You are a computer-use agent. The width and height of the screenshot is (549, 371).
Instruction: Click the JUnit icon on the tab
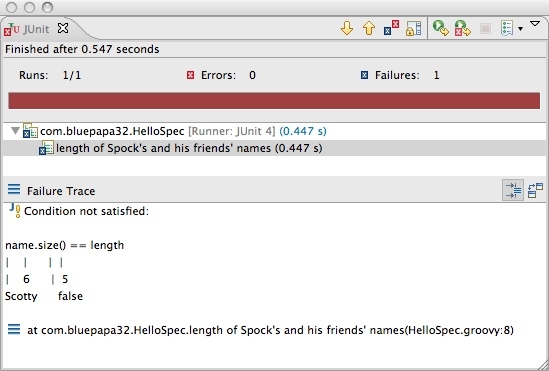(x=12, y=29)
